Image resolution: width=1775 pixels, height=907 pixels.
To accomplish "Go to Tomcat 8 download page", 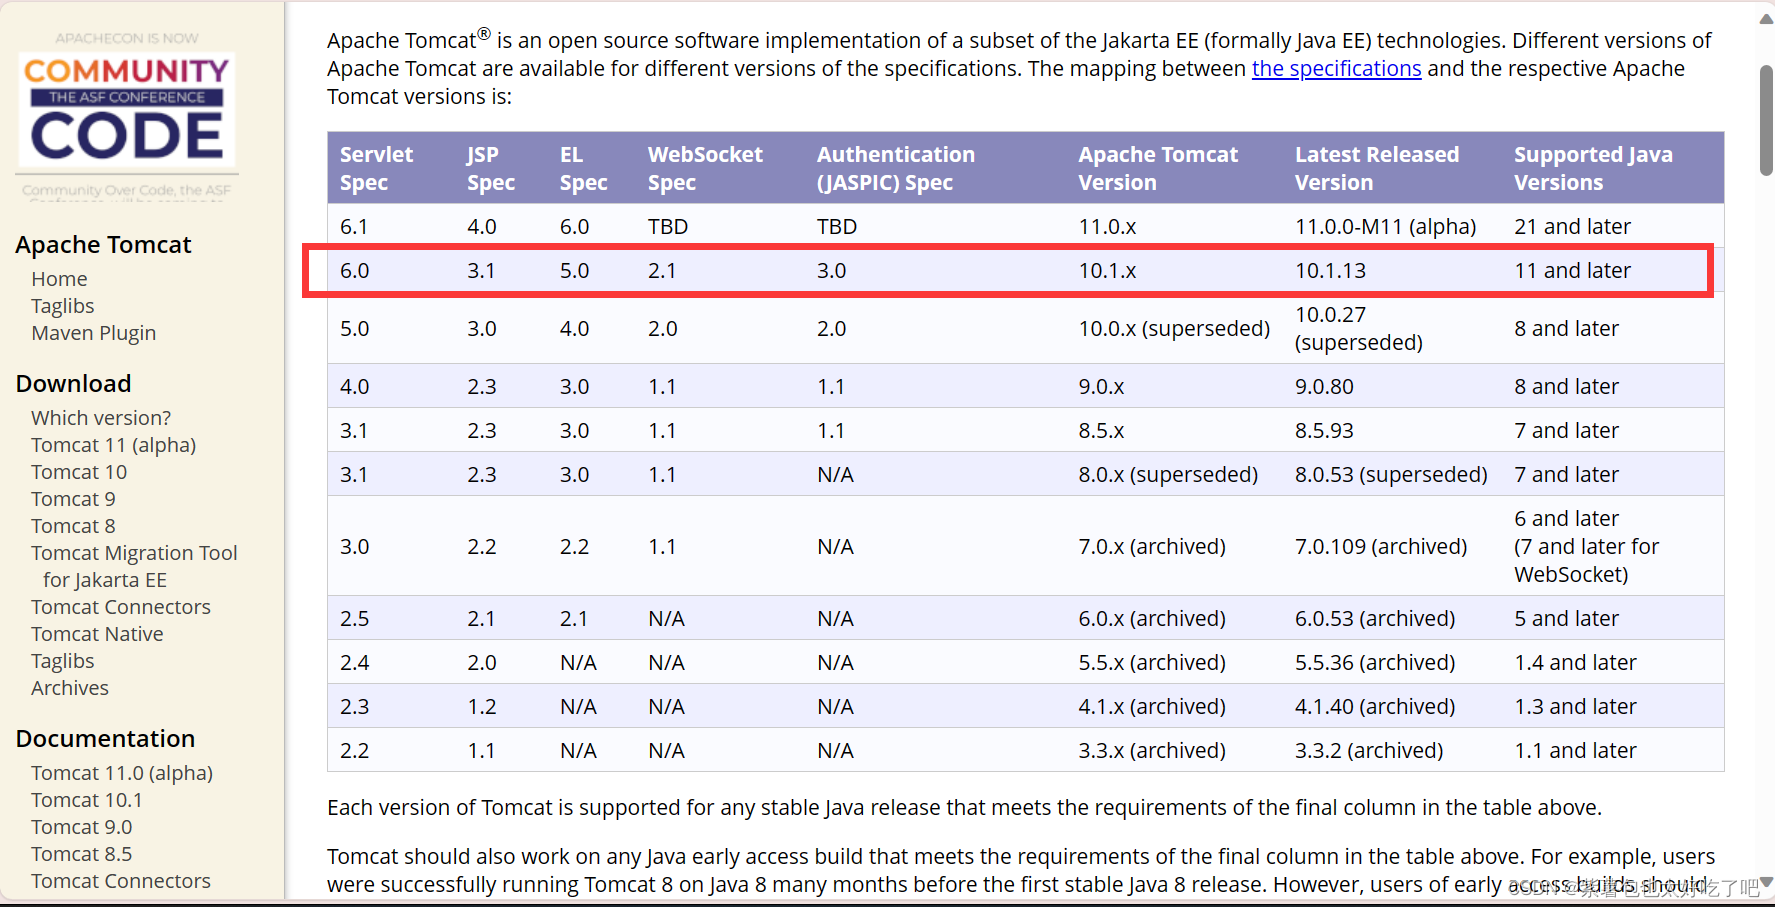I will coord(73,526).
